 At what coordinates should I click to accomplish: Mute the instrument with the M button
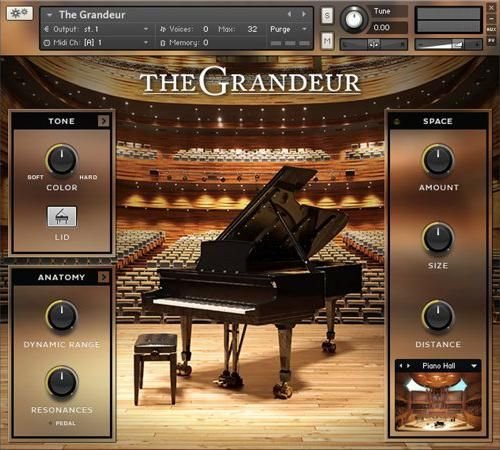(x=327, y=41)
